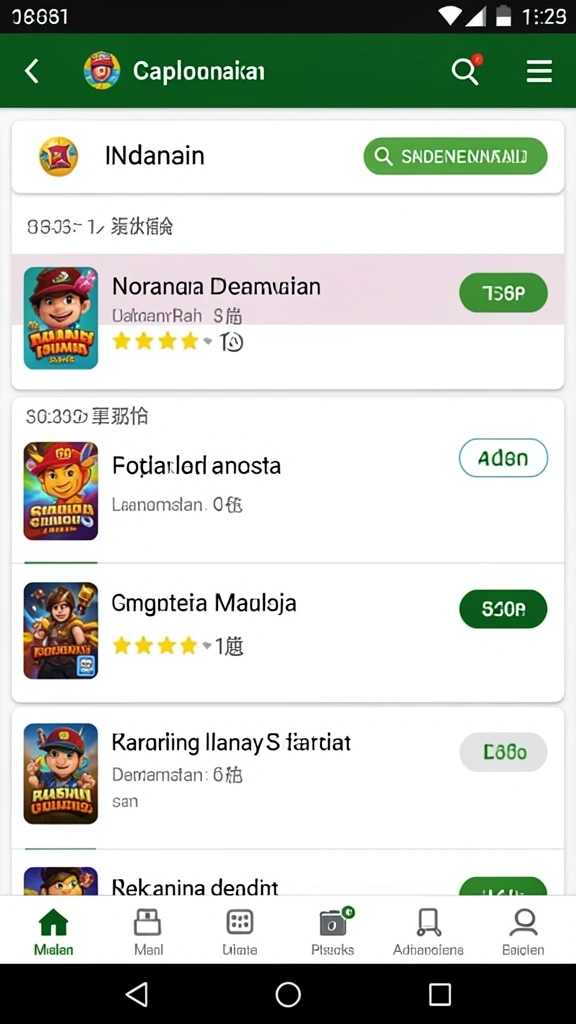Viewport: 576px width, 1024px height.
Task: Tap the Caploonaikan app logo in header
Action: pyautogui.click(x=102, y=71)
